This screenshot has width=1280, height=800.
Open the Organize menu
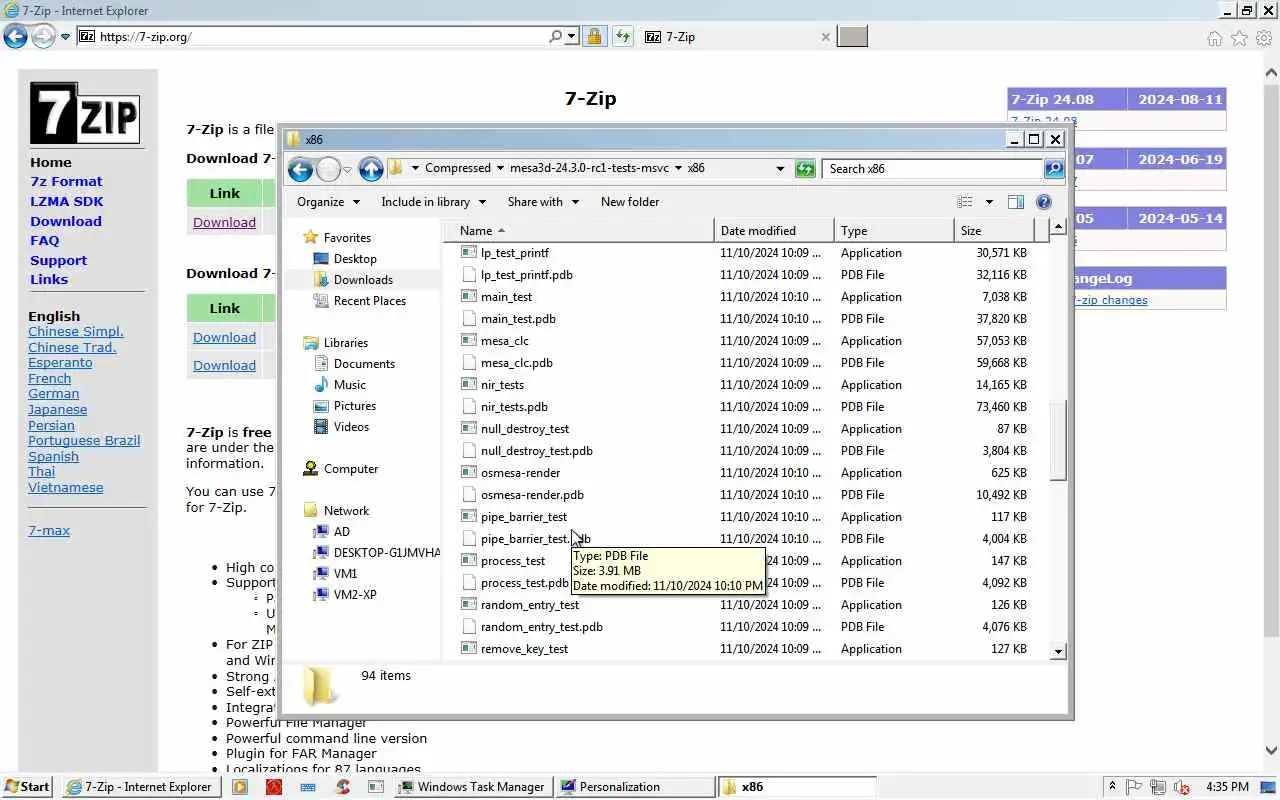point(328,202)
